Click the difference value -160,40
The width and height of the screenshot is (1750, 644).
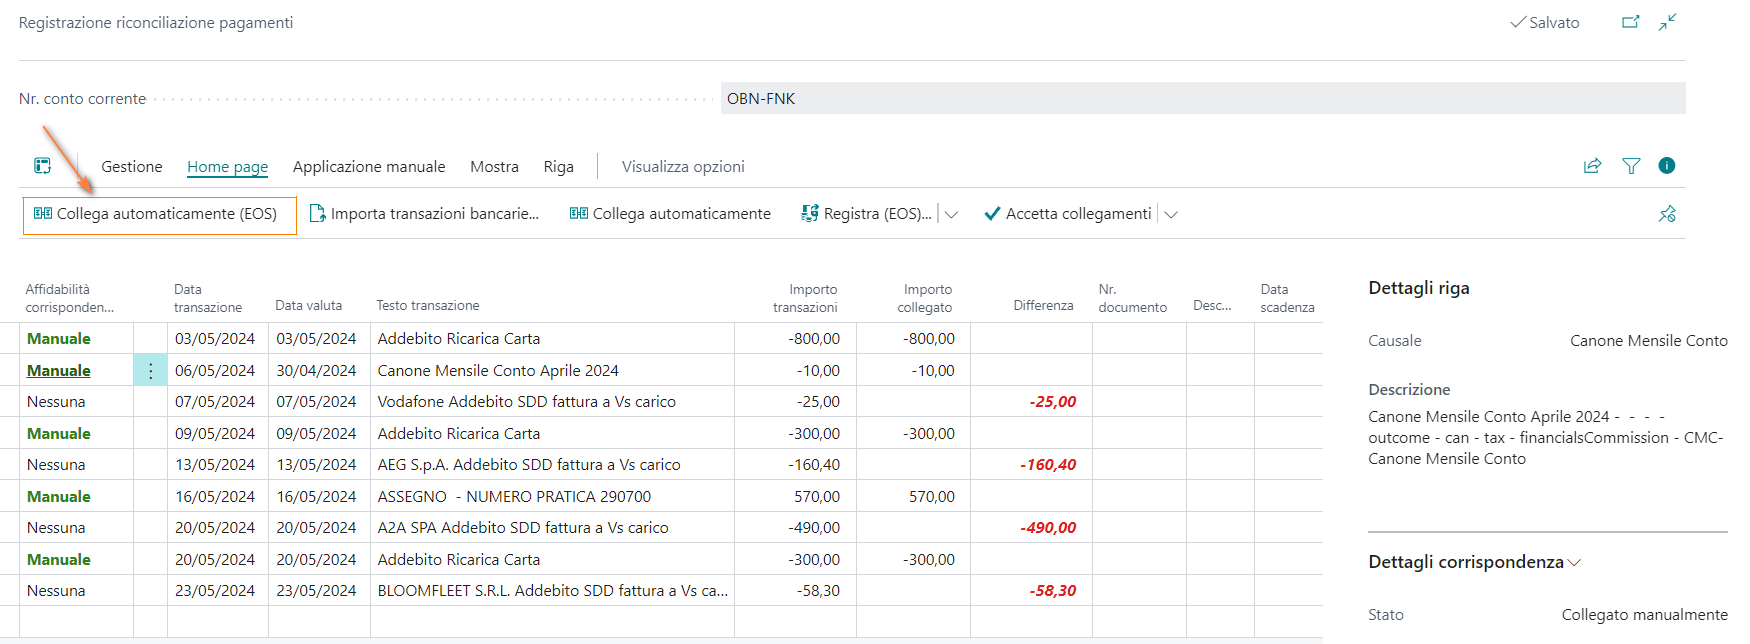(1048, 465)
